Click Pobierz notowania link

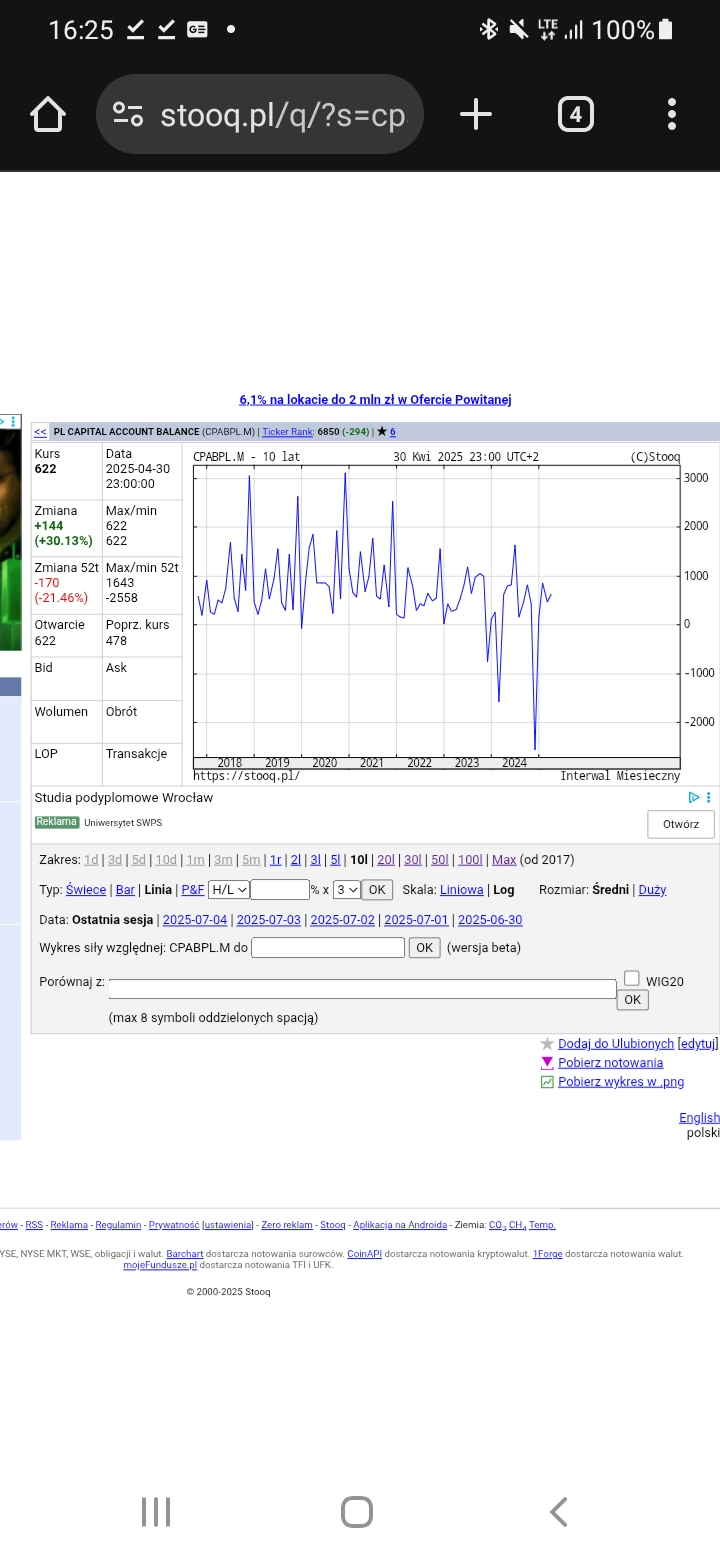[x=610, y=1063]
